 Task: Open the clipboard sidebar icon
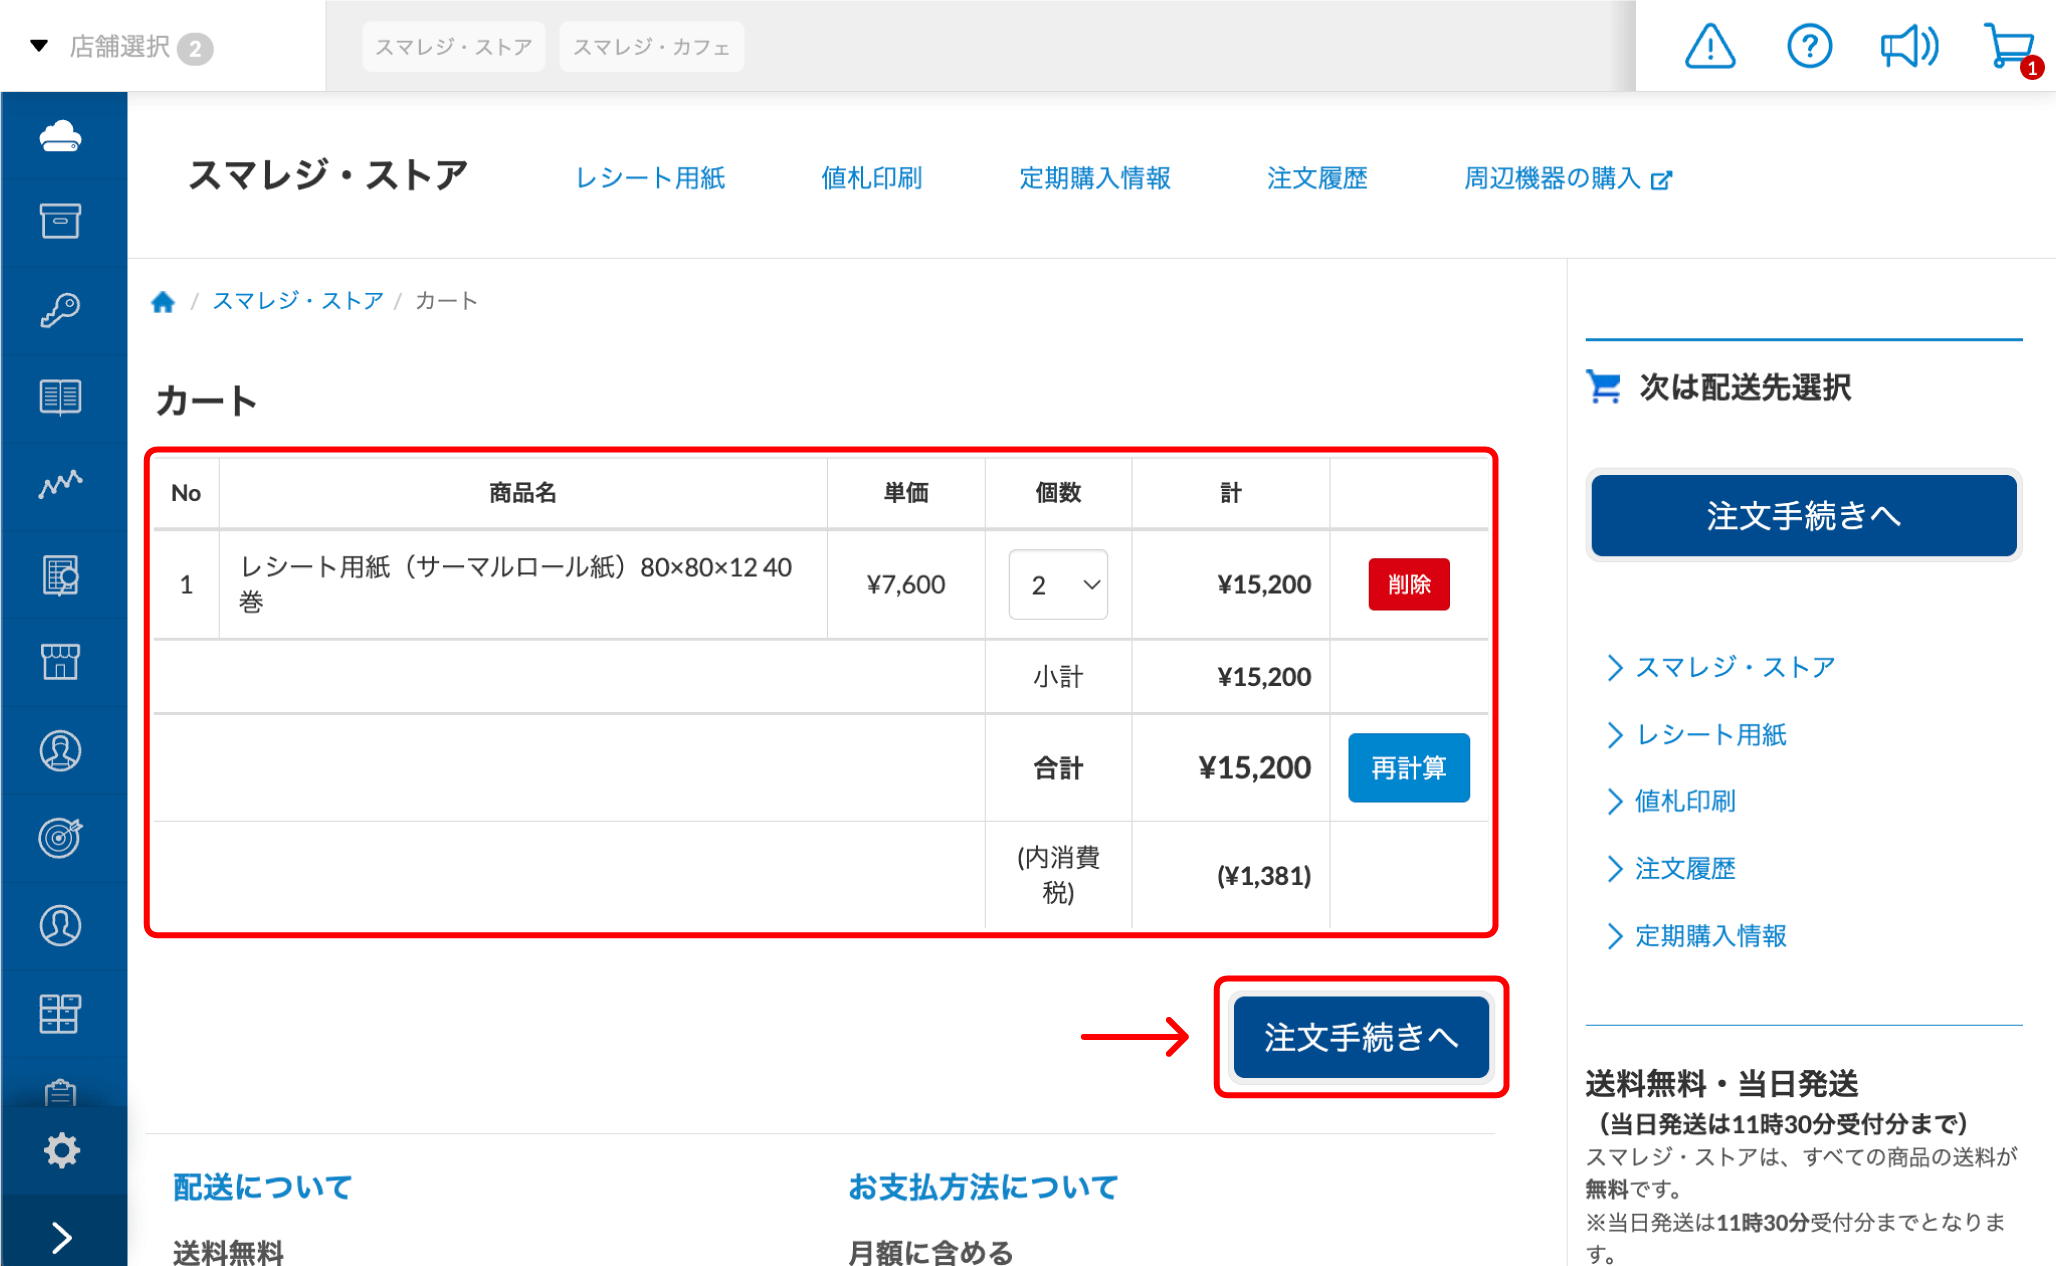point(61,1092)
